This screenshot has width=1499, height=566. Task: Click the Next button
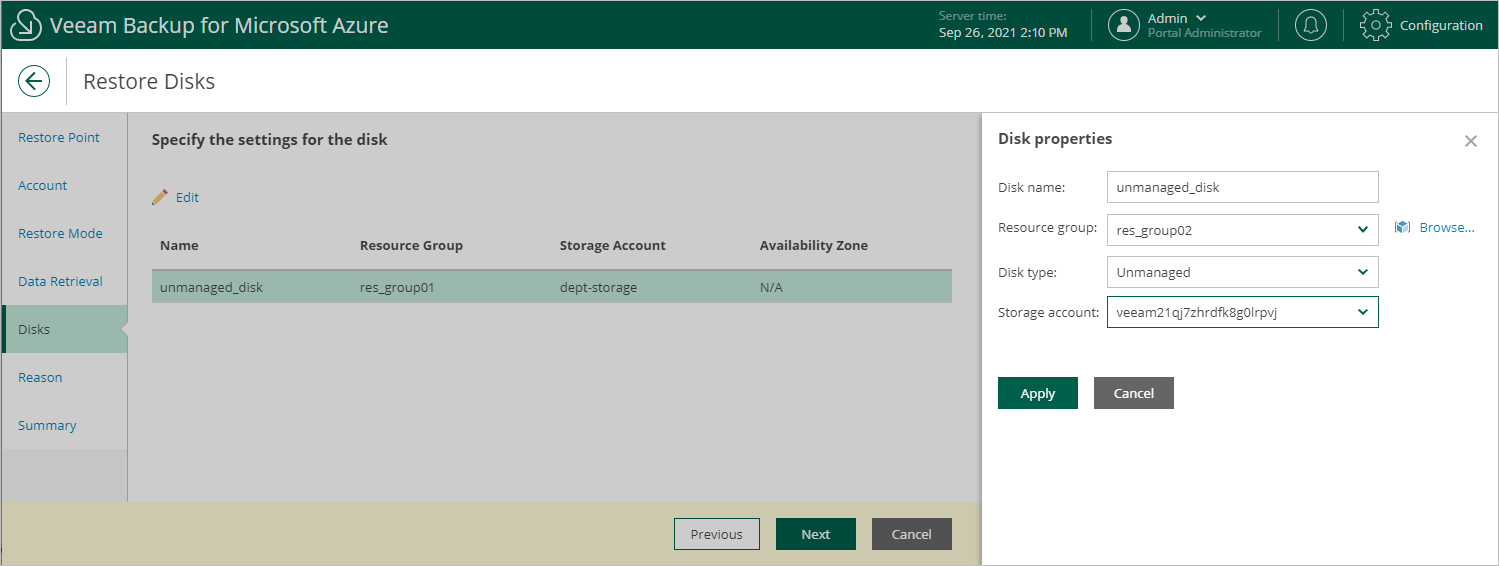pyautogui.click(x=816, y=534)
